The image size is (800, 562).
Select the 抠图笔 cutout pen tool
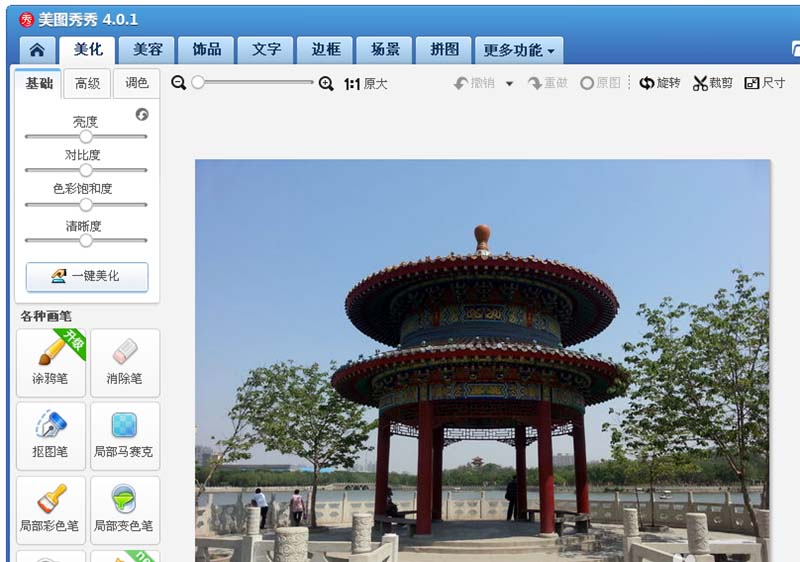51,436
